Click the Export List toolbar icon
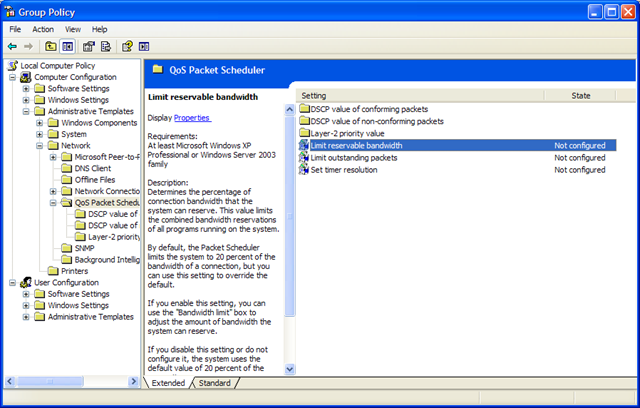The width and height of the screenshot is (640, 408). (x=106, y=46)
